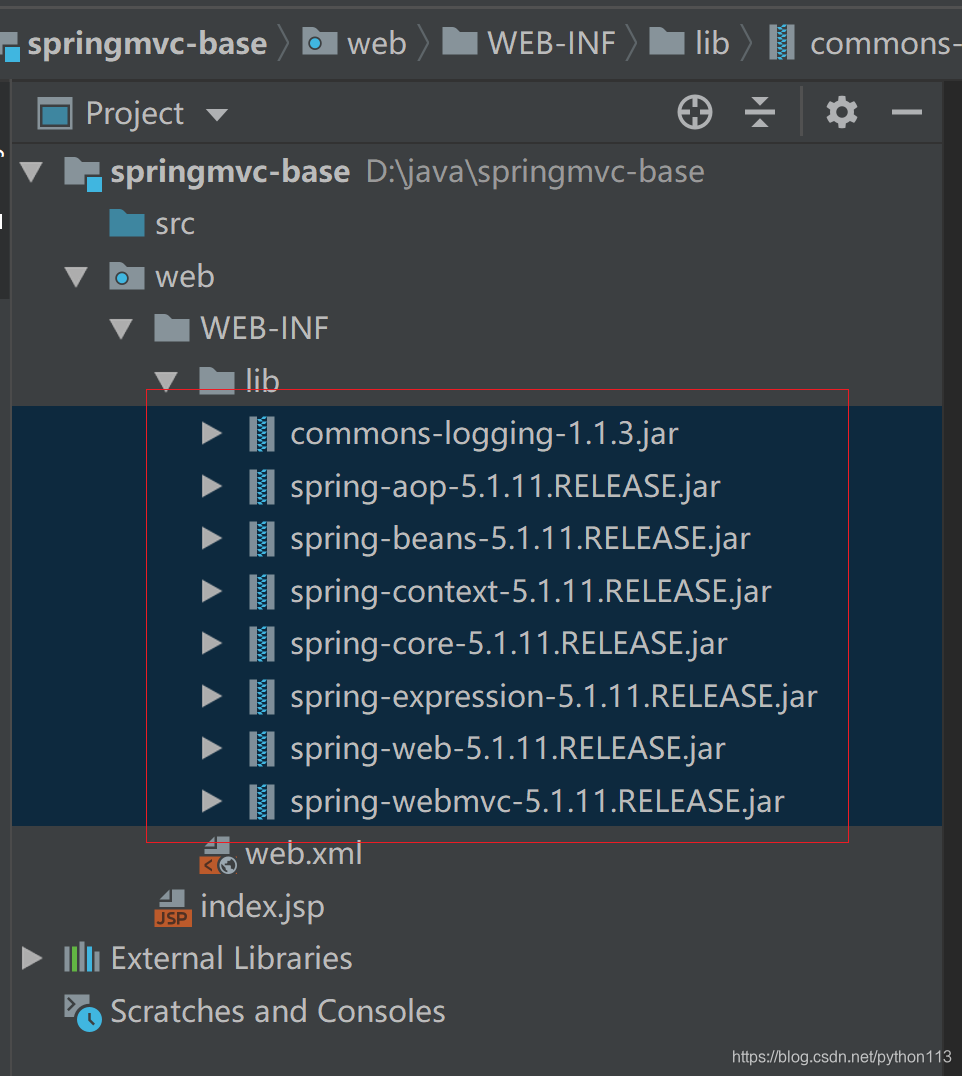
Task: Hide the Project panel with the minus icon
Action: [906, 112]
